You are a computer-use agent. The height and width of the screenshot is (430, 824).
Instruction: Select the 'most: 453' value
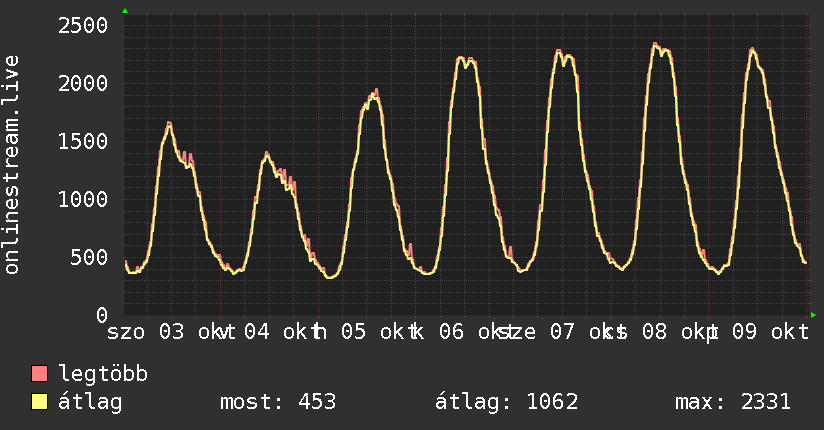[278, 402]
